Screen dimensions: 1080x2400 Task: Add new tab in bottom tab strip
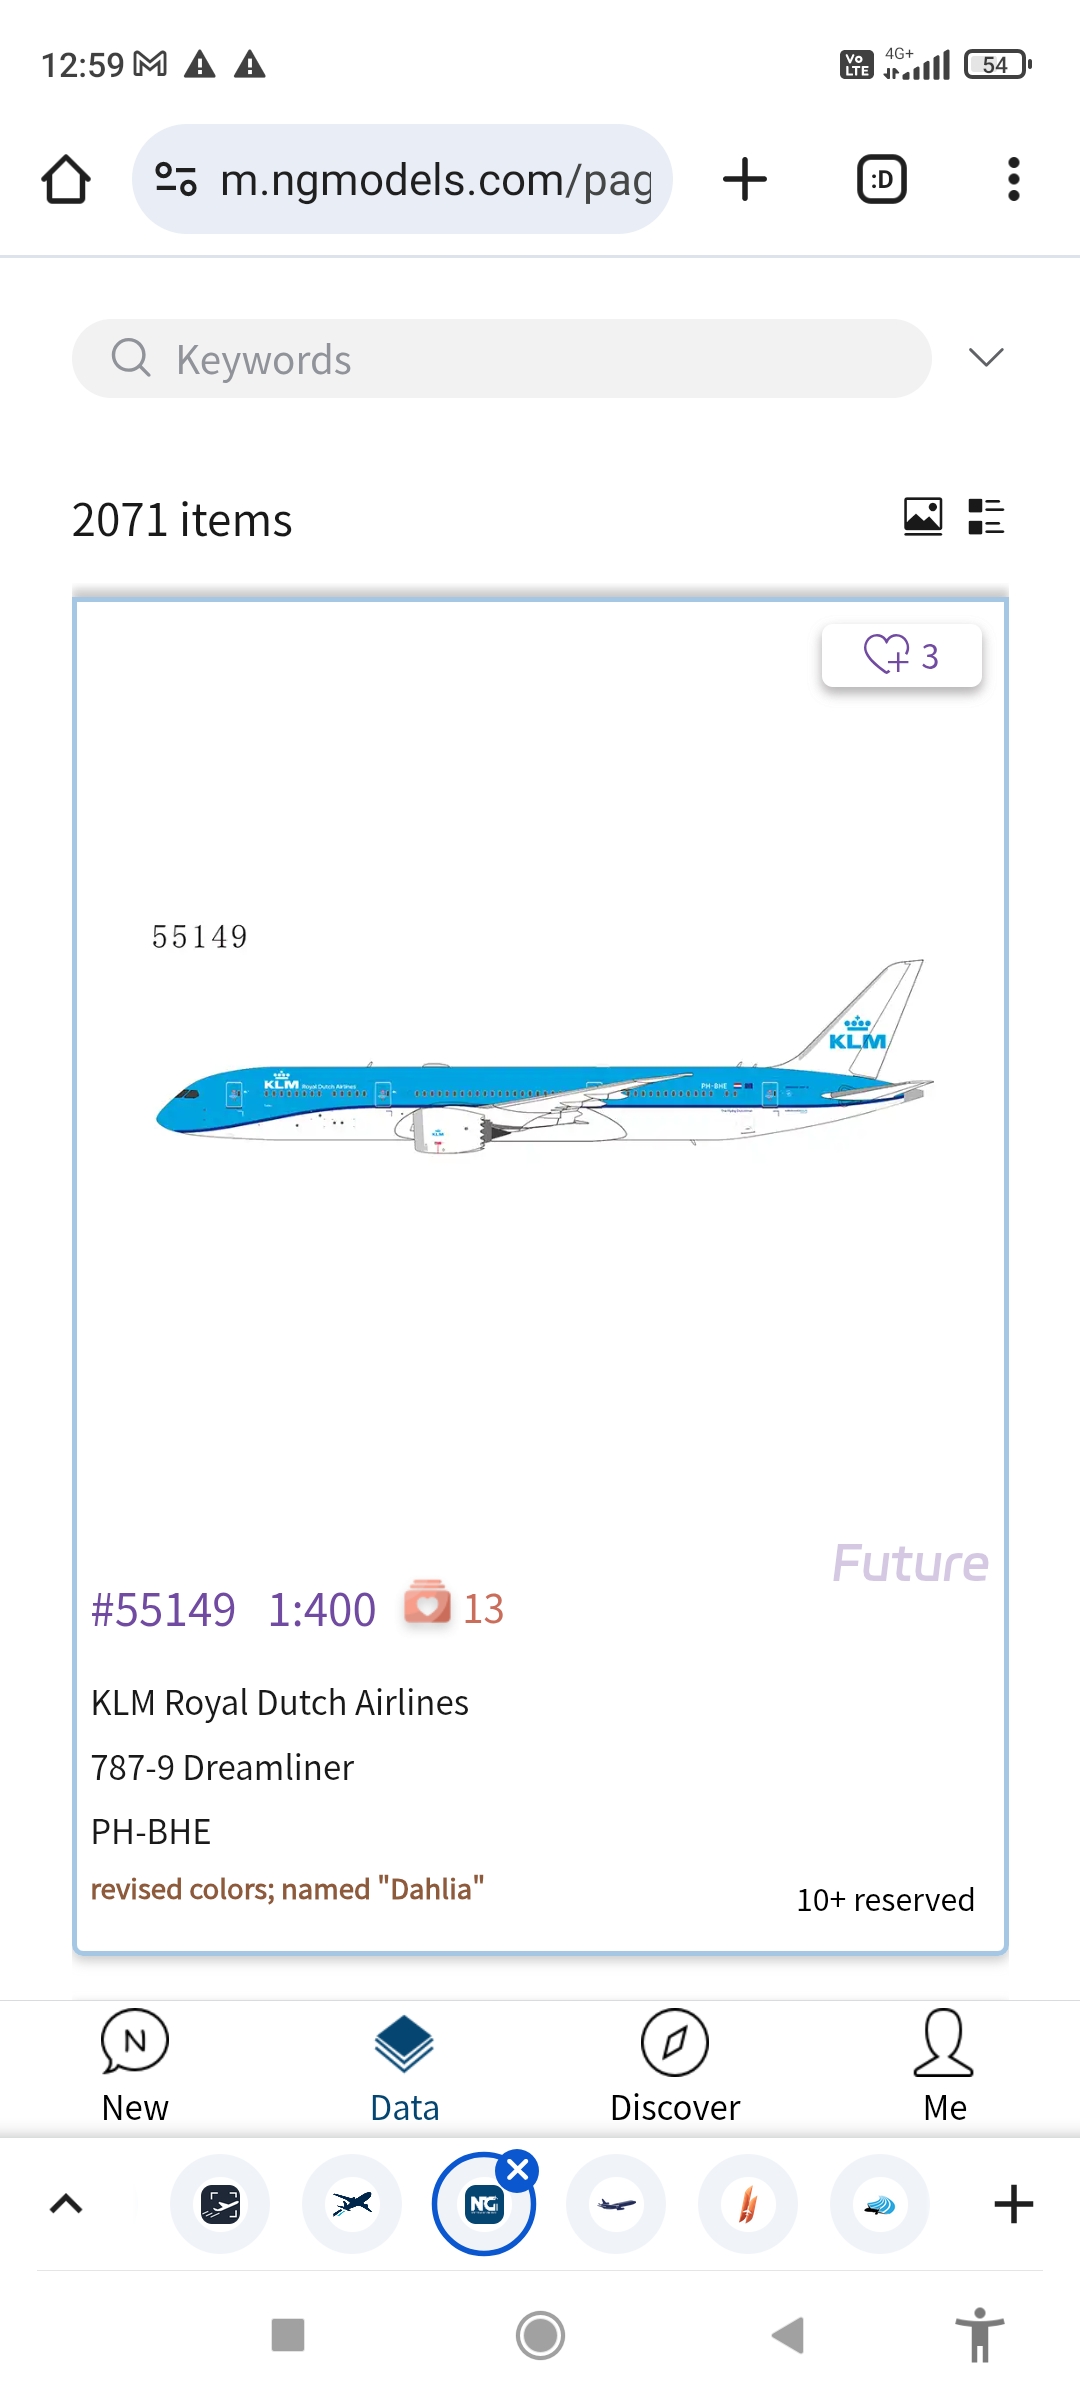(x=1013, y=2204)
